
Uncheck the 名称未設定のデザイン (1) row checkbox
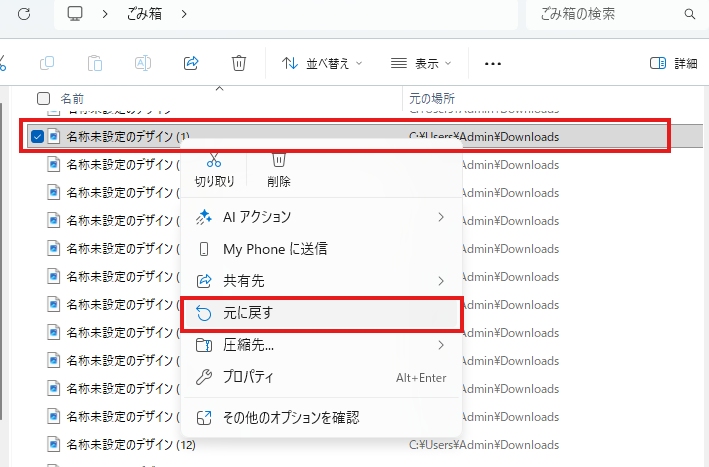click(x=38, y=136)
